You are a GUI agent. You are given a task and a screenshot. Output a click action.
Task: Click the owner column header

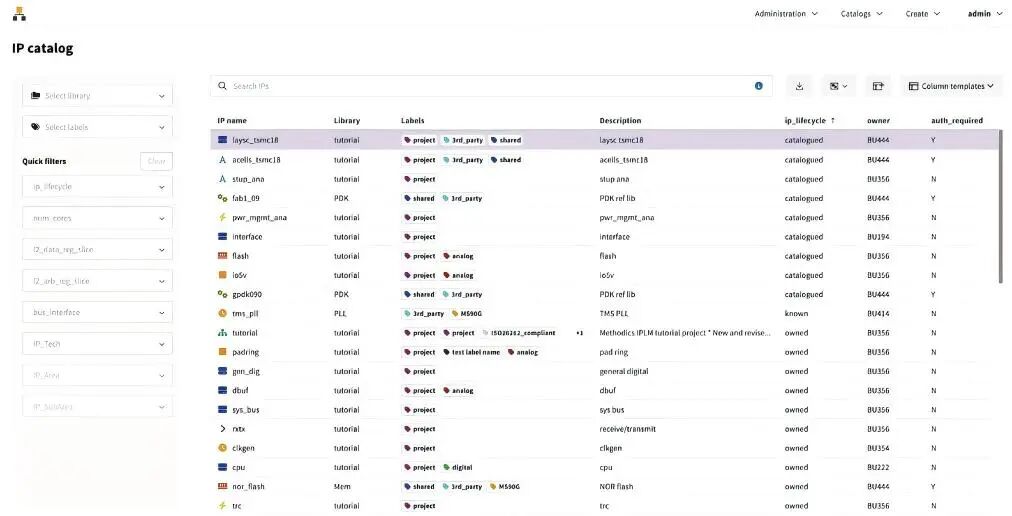878,121
